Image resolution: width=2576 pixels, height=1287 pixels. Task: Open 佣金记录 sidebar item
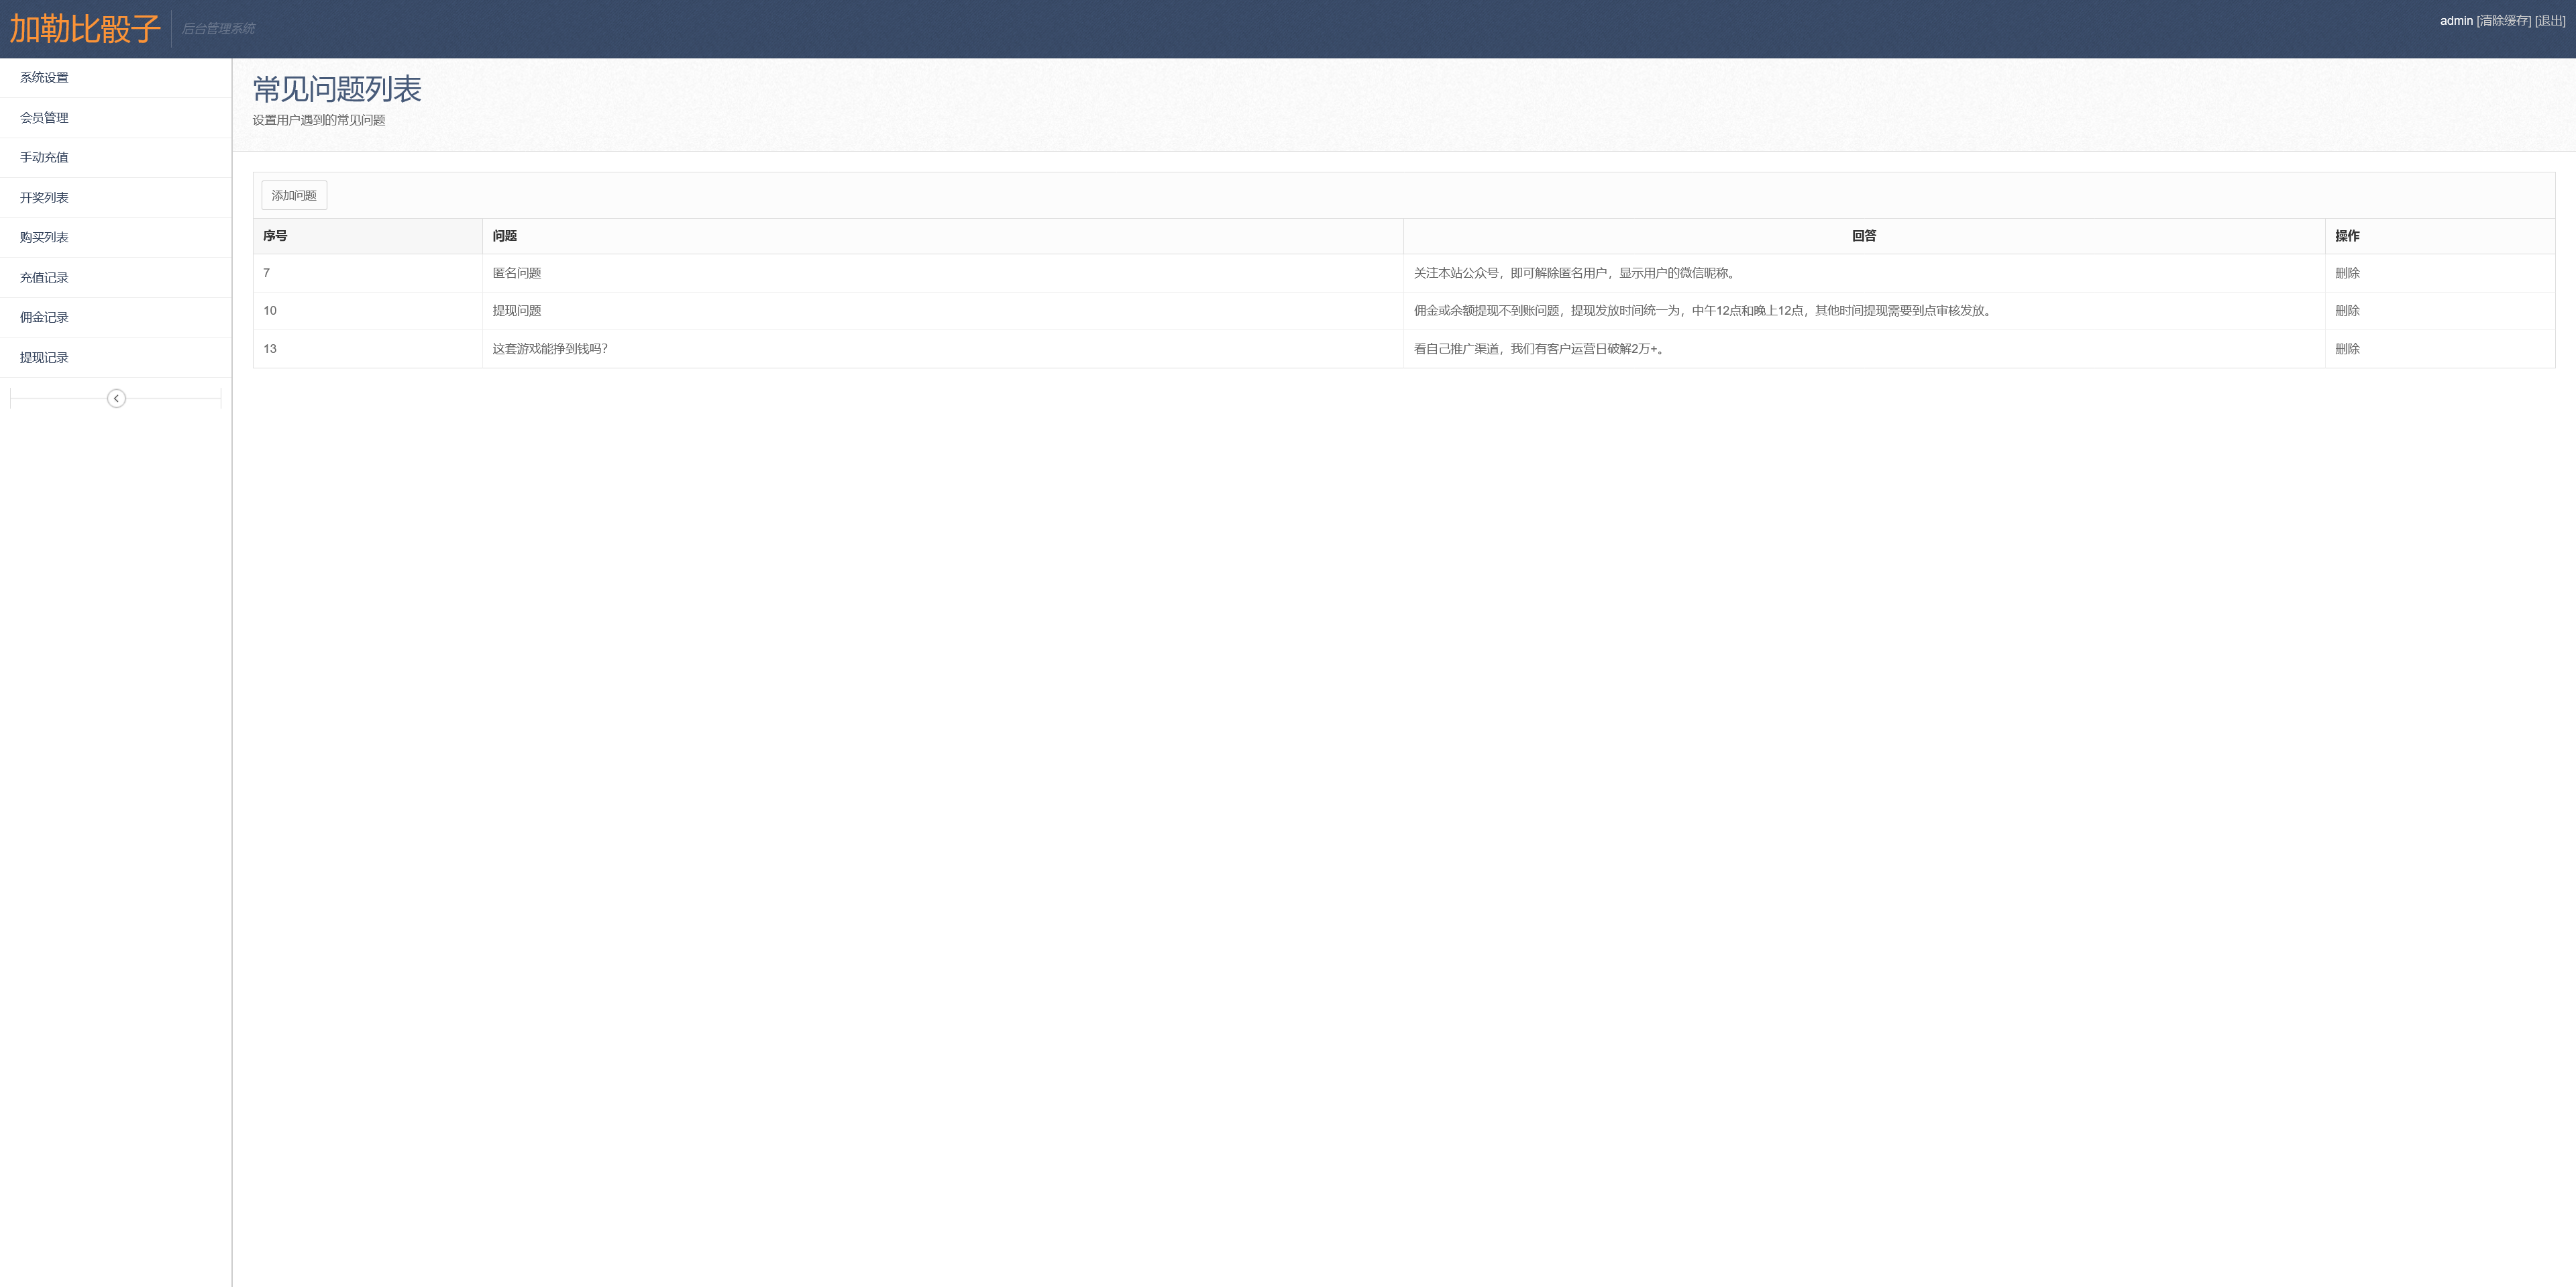(x=44, y=317)
